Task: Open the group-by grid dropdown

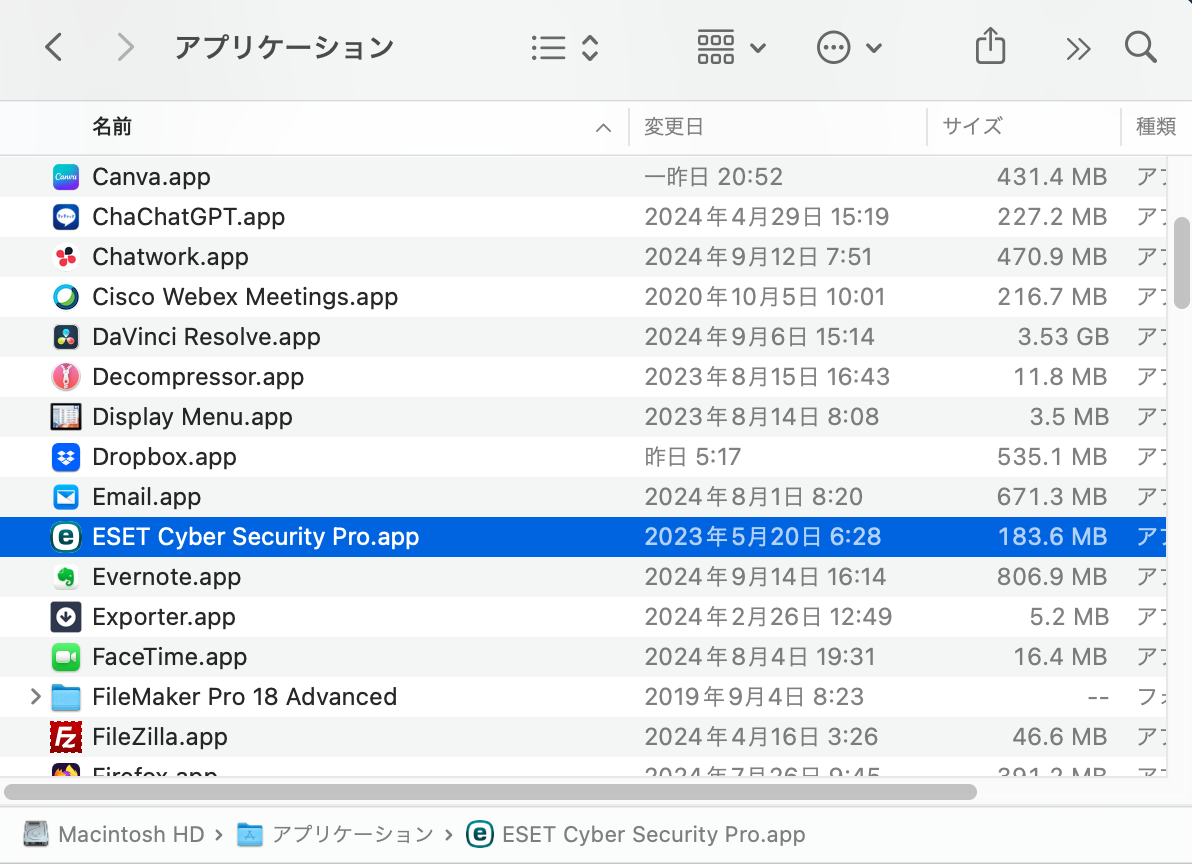Action: pyautogui.click(x=731, y=48)
